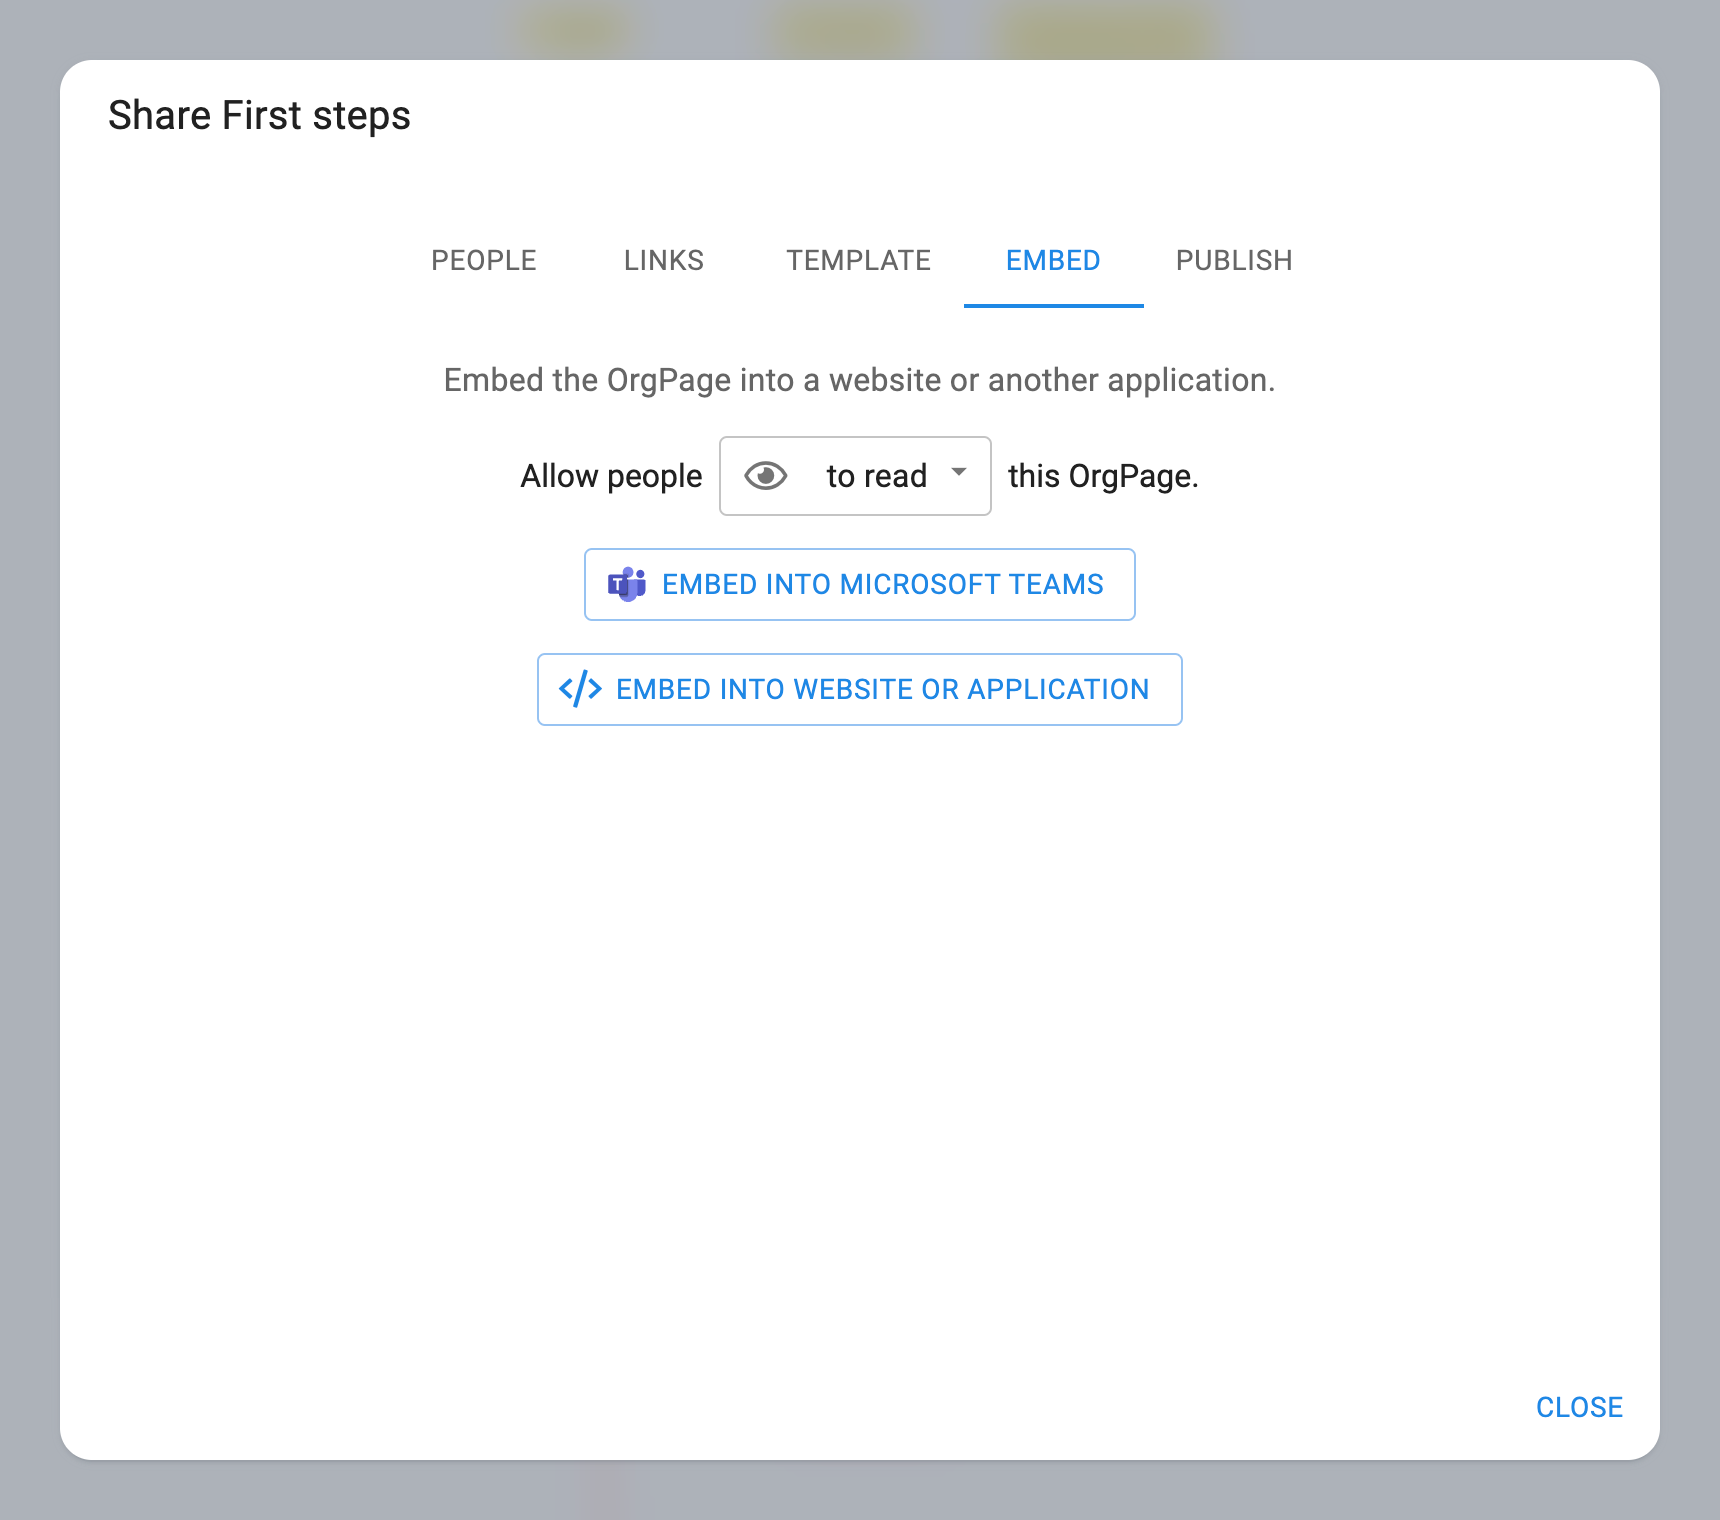Click the blue underline beneath Embed tab
This screenshot has height=1520, width=1720.
[x=1053, y=305]
